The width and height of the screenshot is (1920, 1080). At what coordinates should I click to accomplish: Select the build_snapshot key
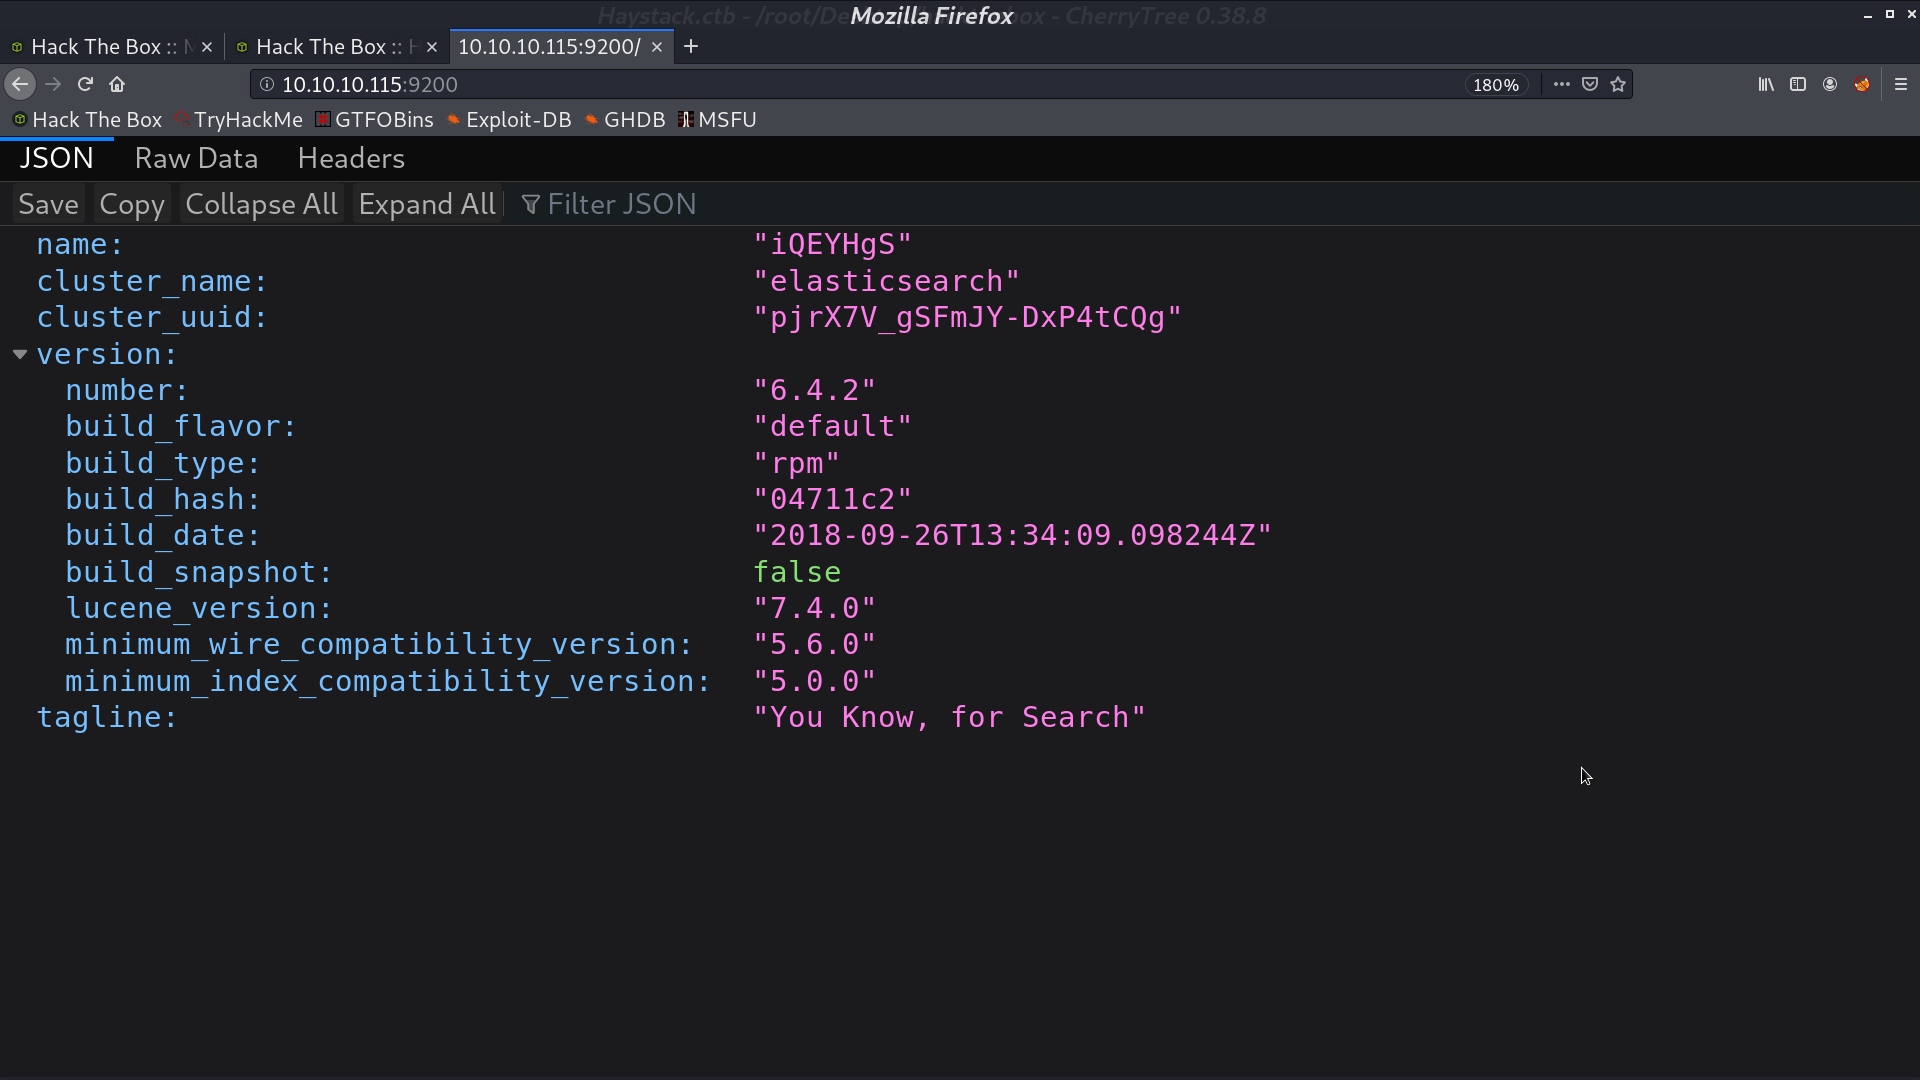point(198,573)
